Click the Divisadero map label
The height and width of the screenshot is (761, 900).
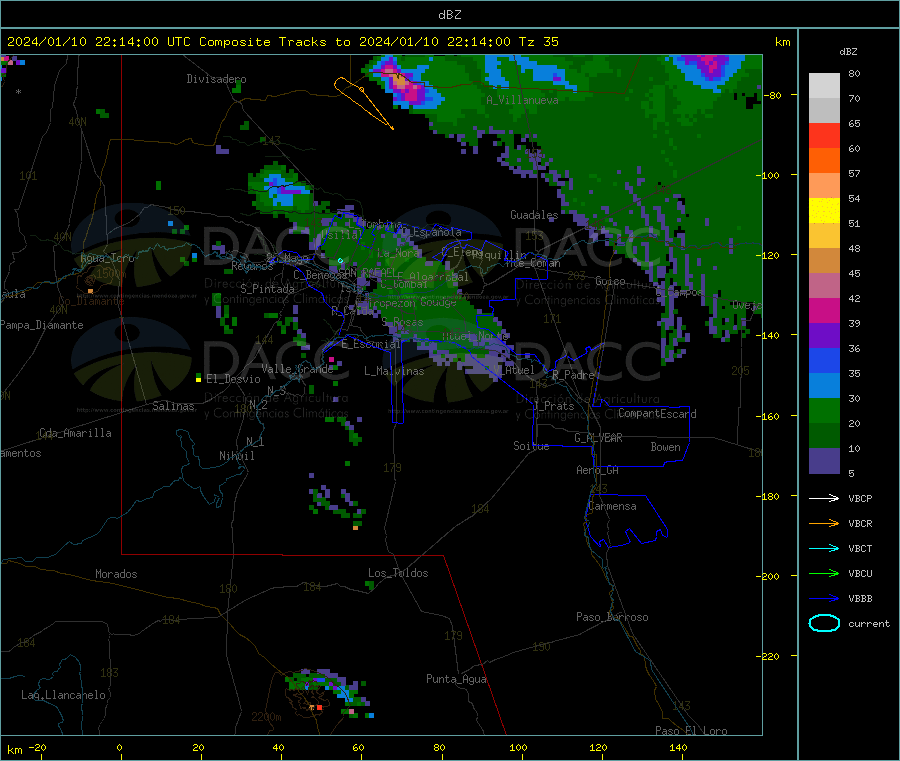(x=216, y=79)
